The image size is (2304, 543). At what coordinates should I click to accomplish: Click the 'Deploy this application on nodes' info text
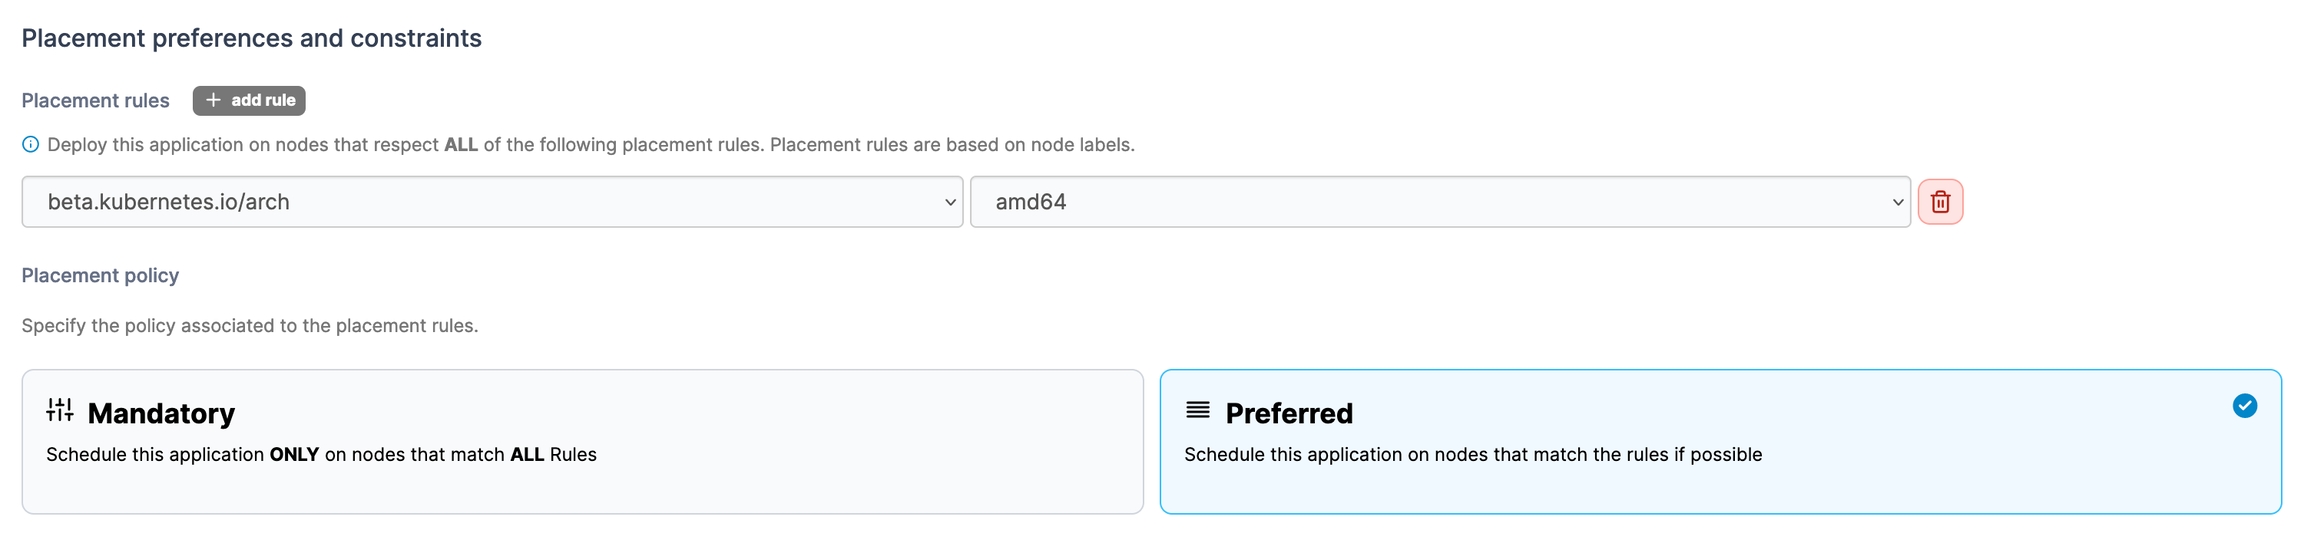click(x=590, y=145)
